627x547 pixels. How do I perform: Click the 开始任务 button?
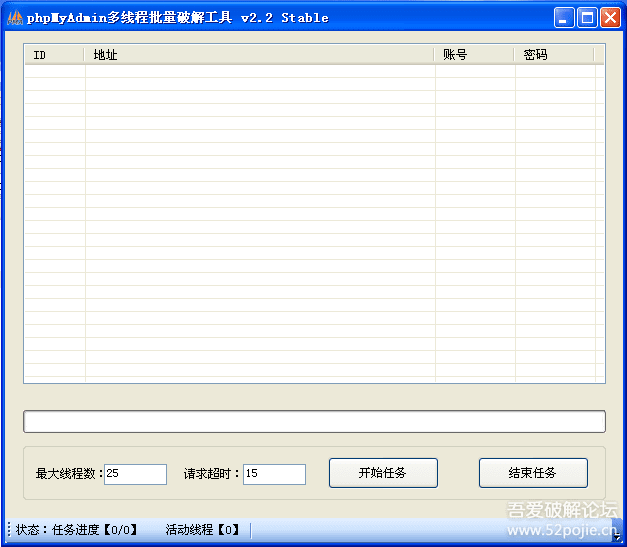click(x=383, y=473)
